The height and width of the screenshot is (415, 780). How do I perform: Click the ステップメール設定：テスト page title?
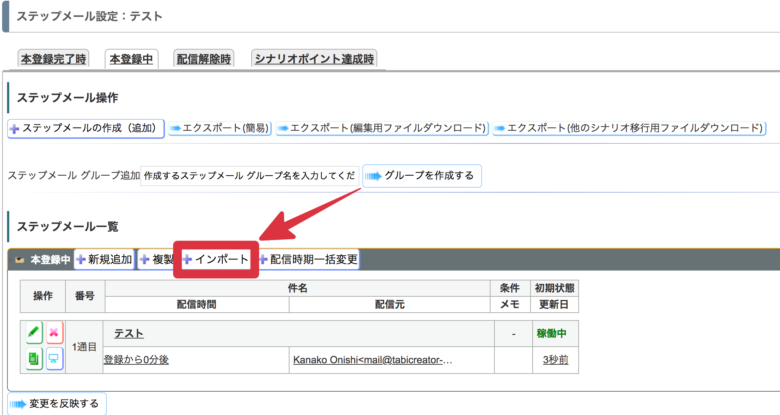(x=90, y=16)
